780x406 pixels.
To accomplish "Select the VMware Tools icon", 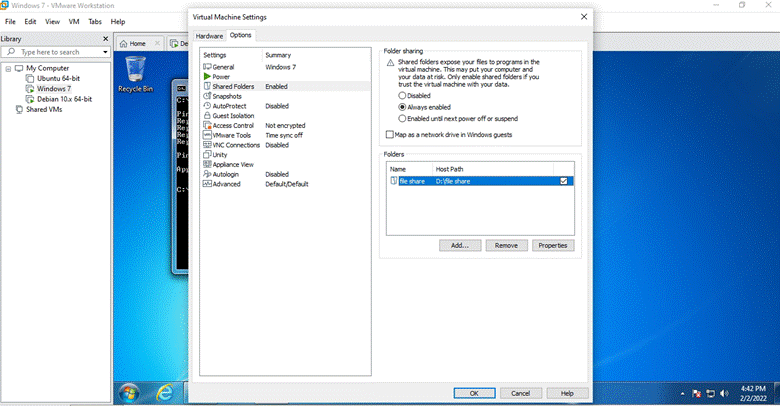I will tap(207, 135).
